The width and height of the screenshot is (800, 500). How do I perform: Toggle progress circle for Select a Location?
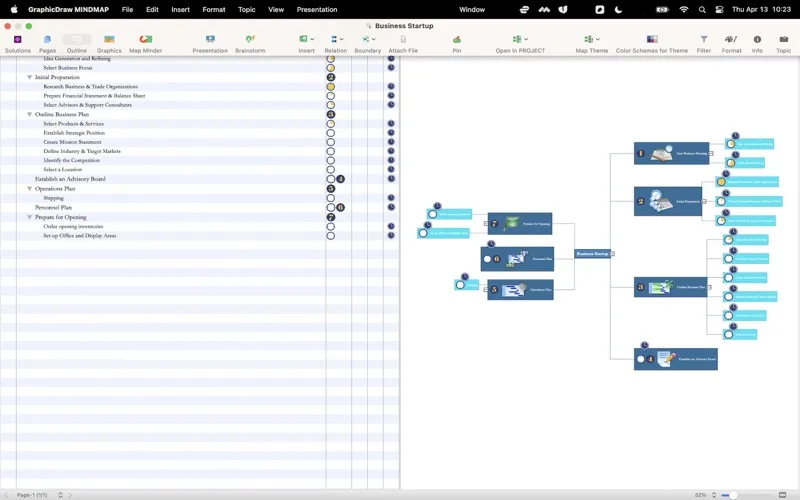[331, 170]
